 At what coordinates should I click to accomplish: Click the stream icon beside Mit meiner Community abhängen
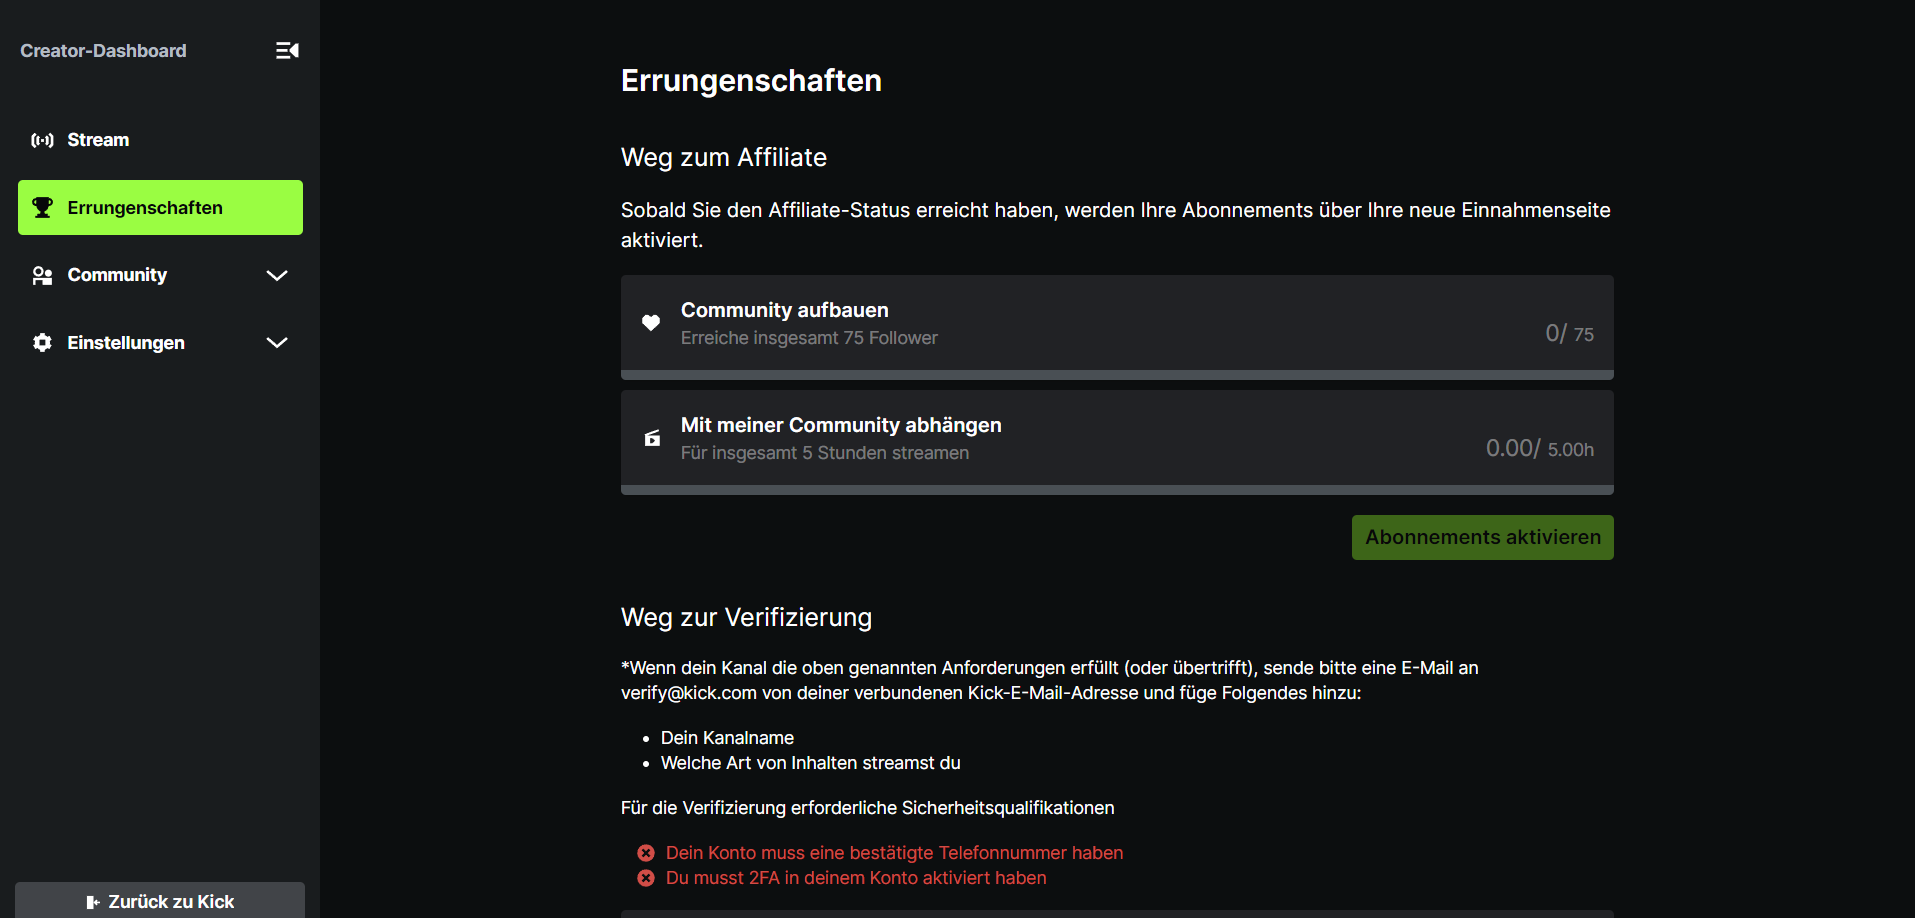click(x=652, y=438)
